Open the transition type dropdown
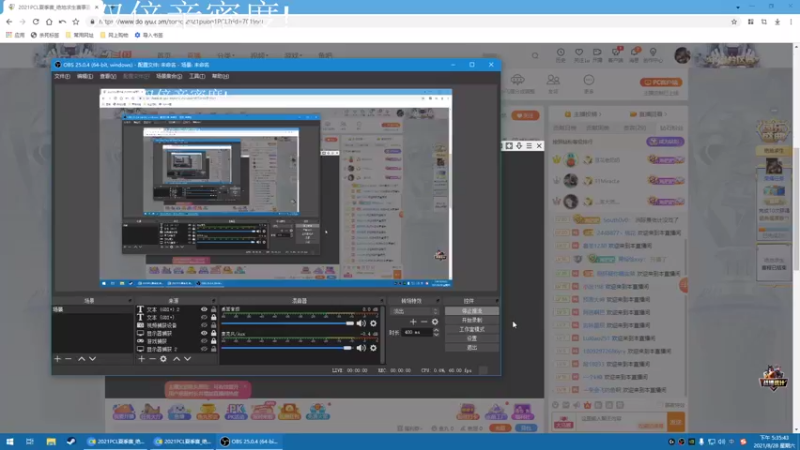The image size is (800, 450). pos(414,311)
